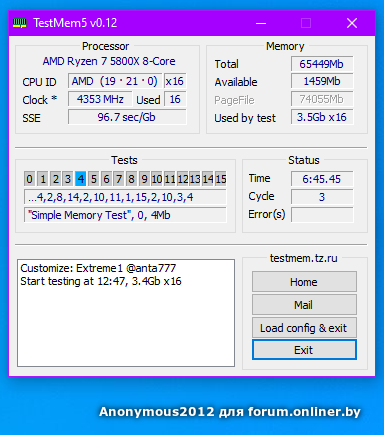Click the SSE speed value 96.7 sec/Gb
384x435 pixels.
pyautogui.click(x=127, y=117)
